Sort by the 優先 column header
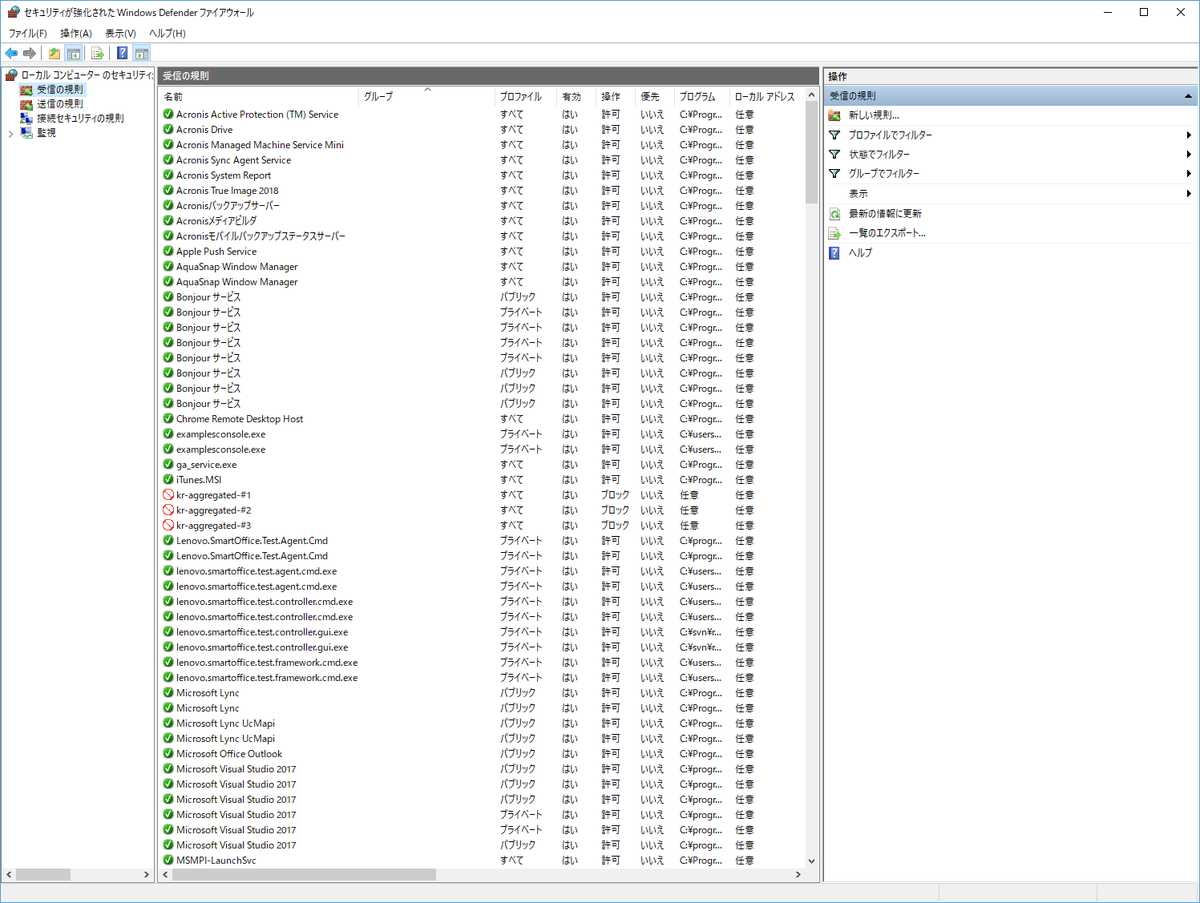Viewport: 1200px width, 903px height. (655, 97)
